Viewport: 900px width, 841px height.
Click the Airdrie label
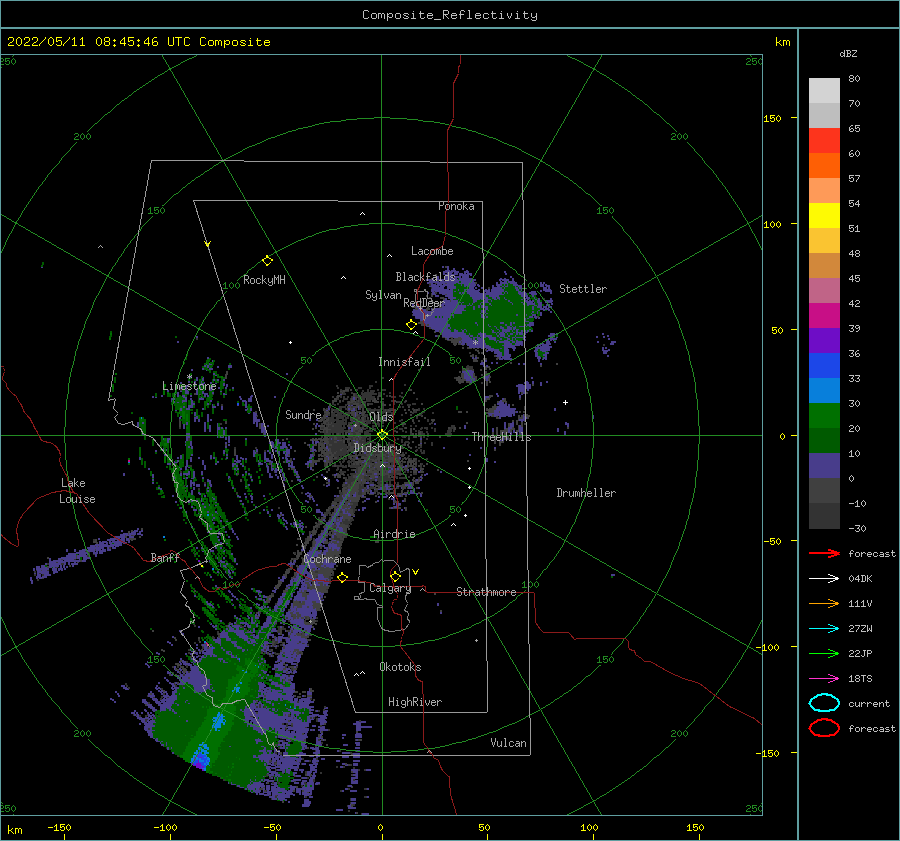click(x=394, y=534)
